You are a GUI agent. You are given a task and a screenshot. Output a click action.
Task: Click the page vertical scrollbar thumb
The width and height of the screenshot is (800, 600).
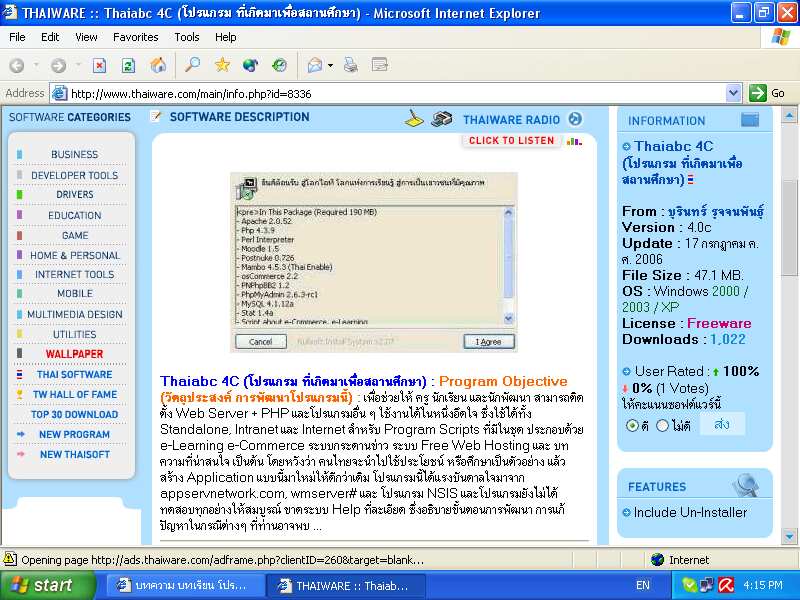(789, 227)
